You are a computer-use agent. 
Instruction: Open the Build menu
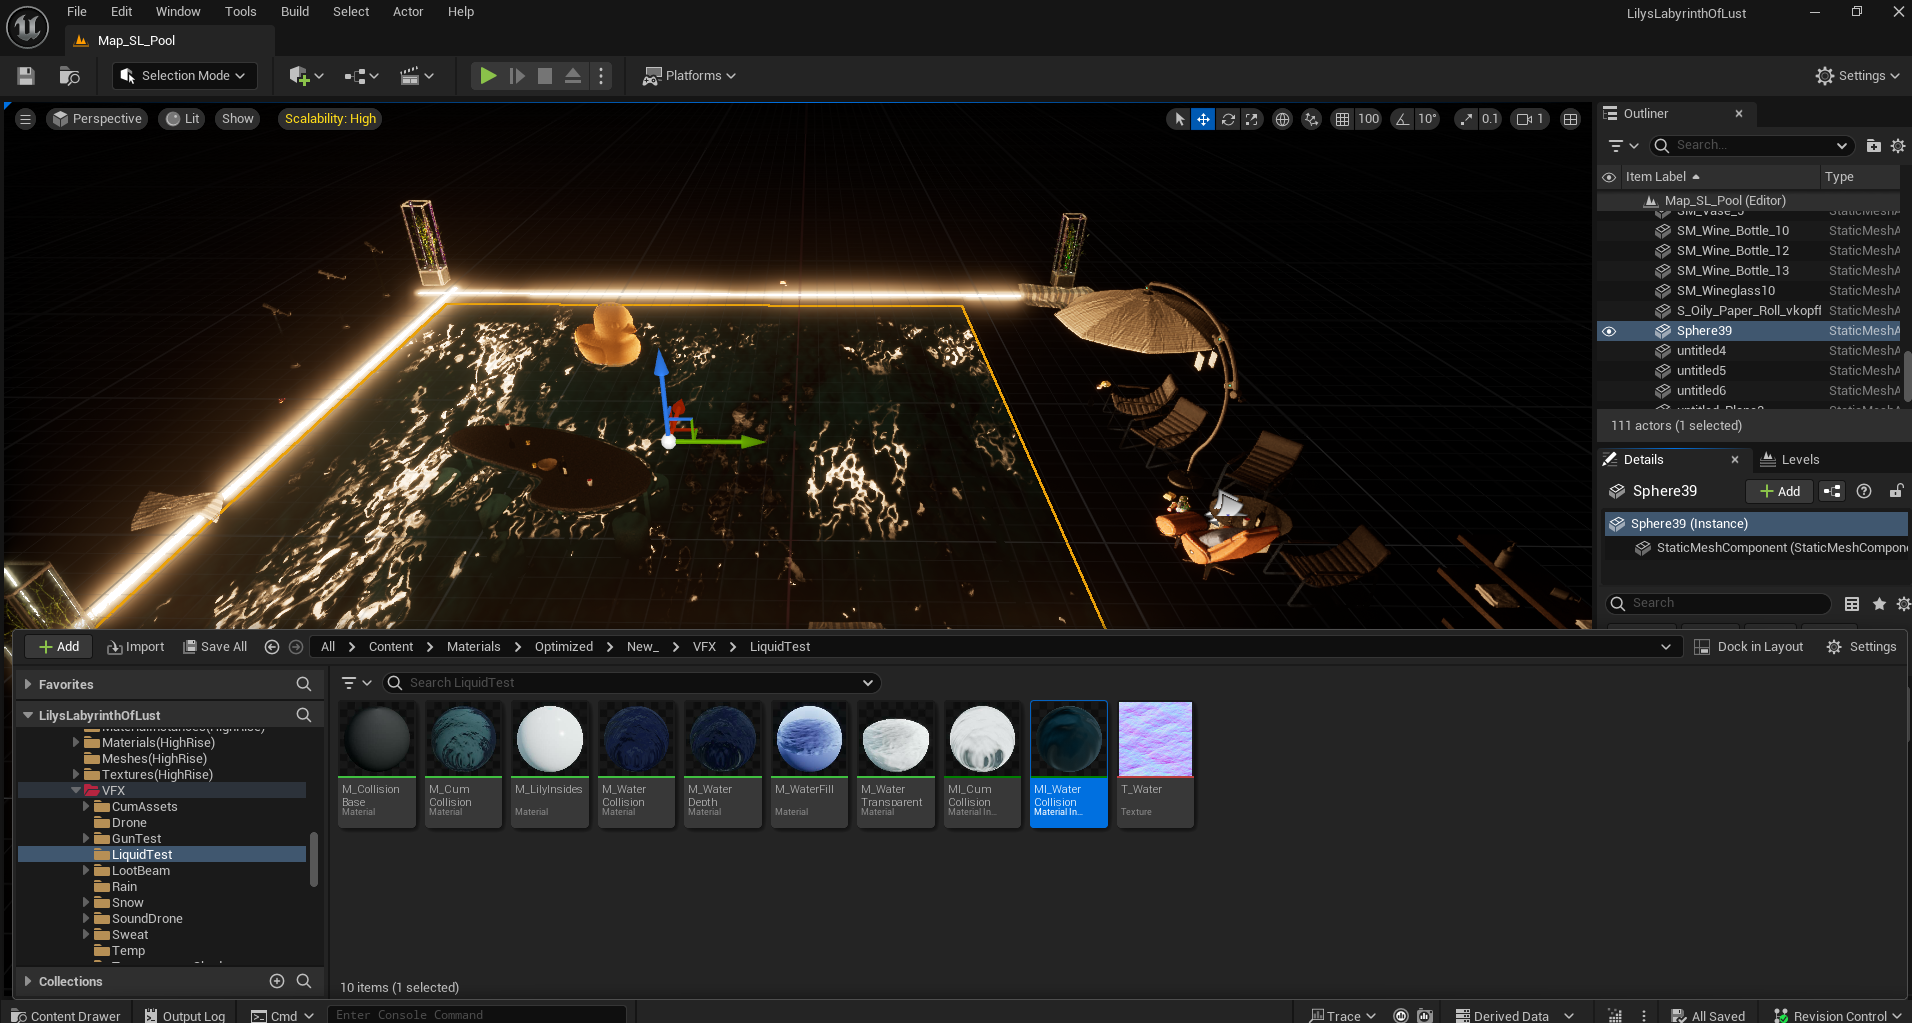coord(295,12)
